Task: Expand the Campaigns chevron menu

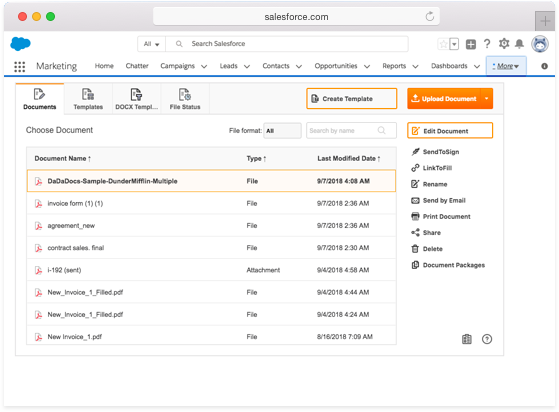Action: click(204, 66)
